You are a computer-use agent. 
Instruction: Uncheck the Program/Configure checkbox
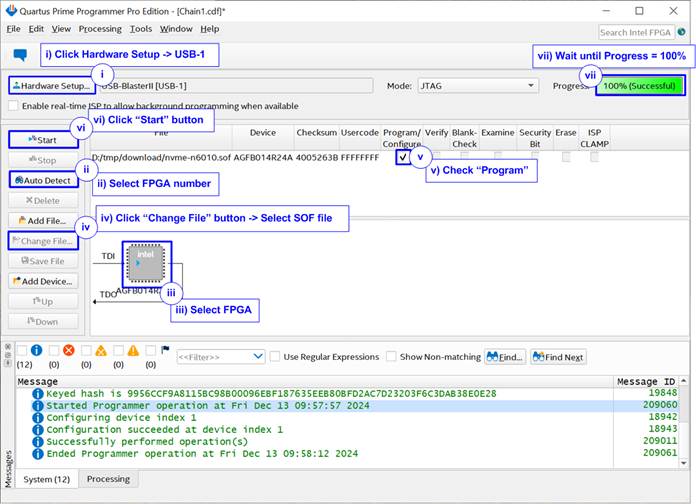click(403, 157)
